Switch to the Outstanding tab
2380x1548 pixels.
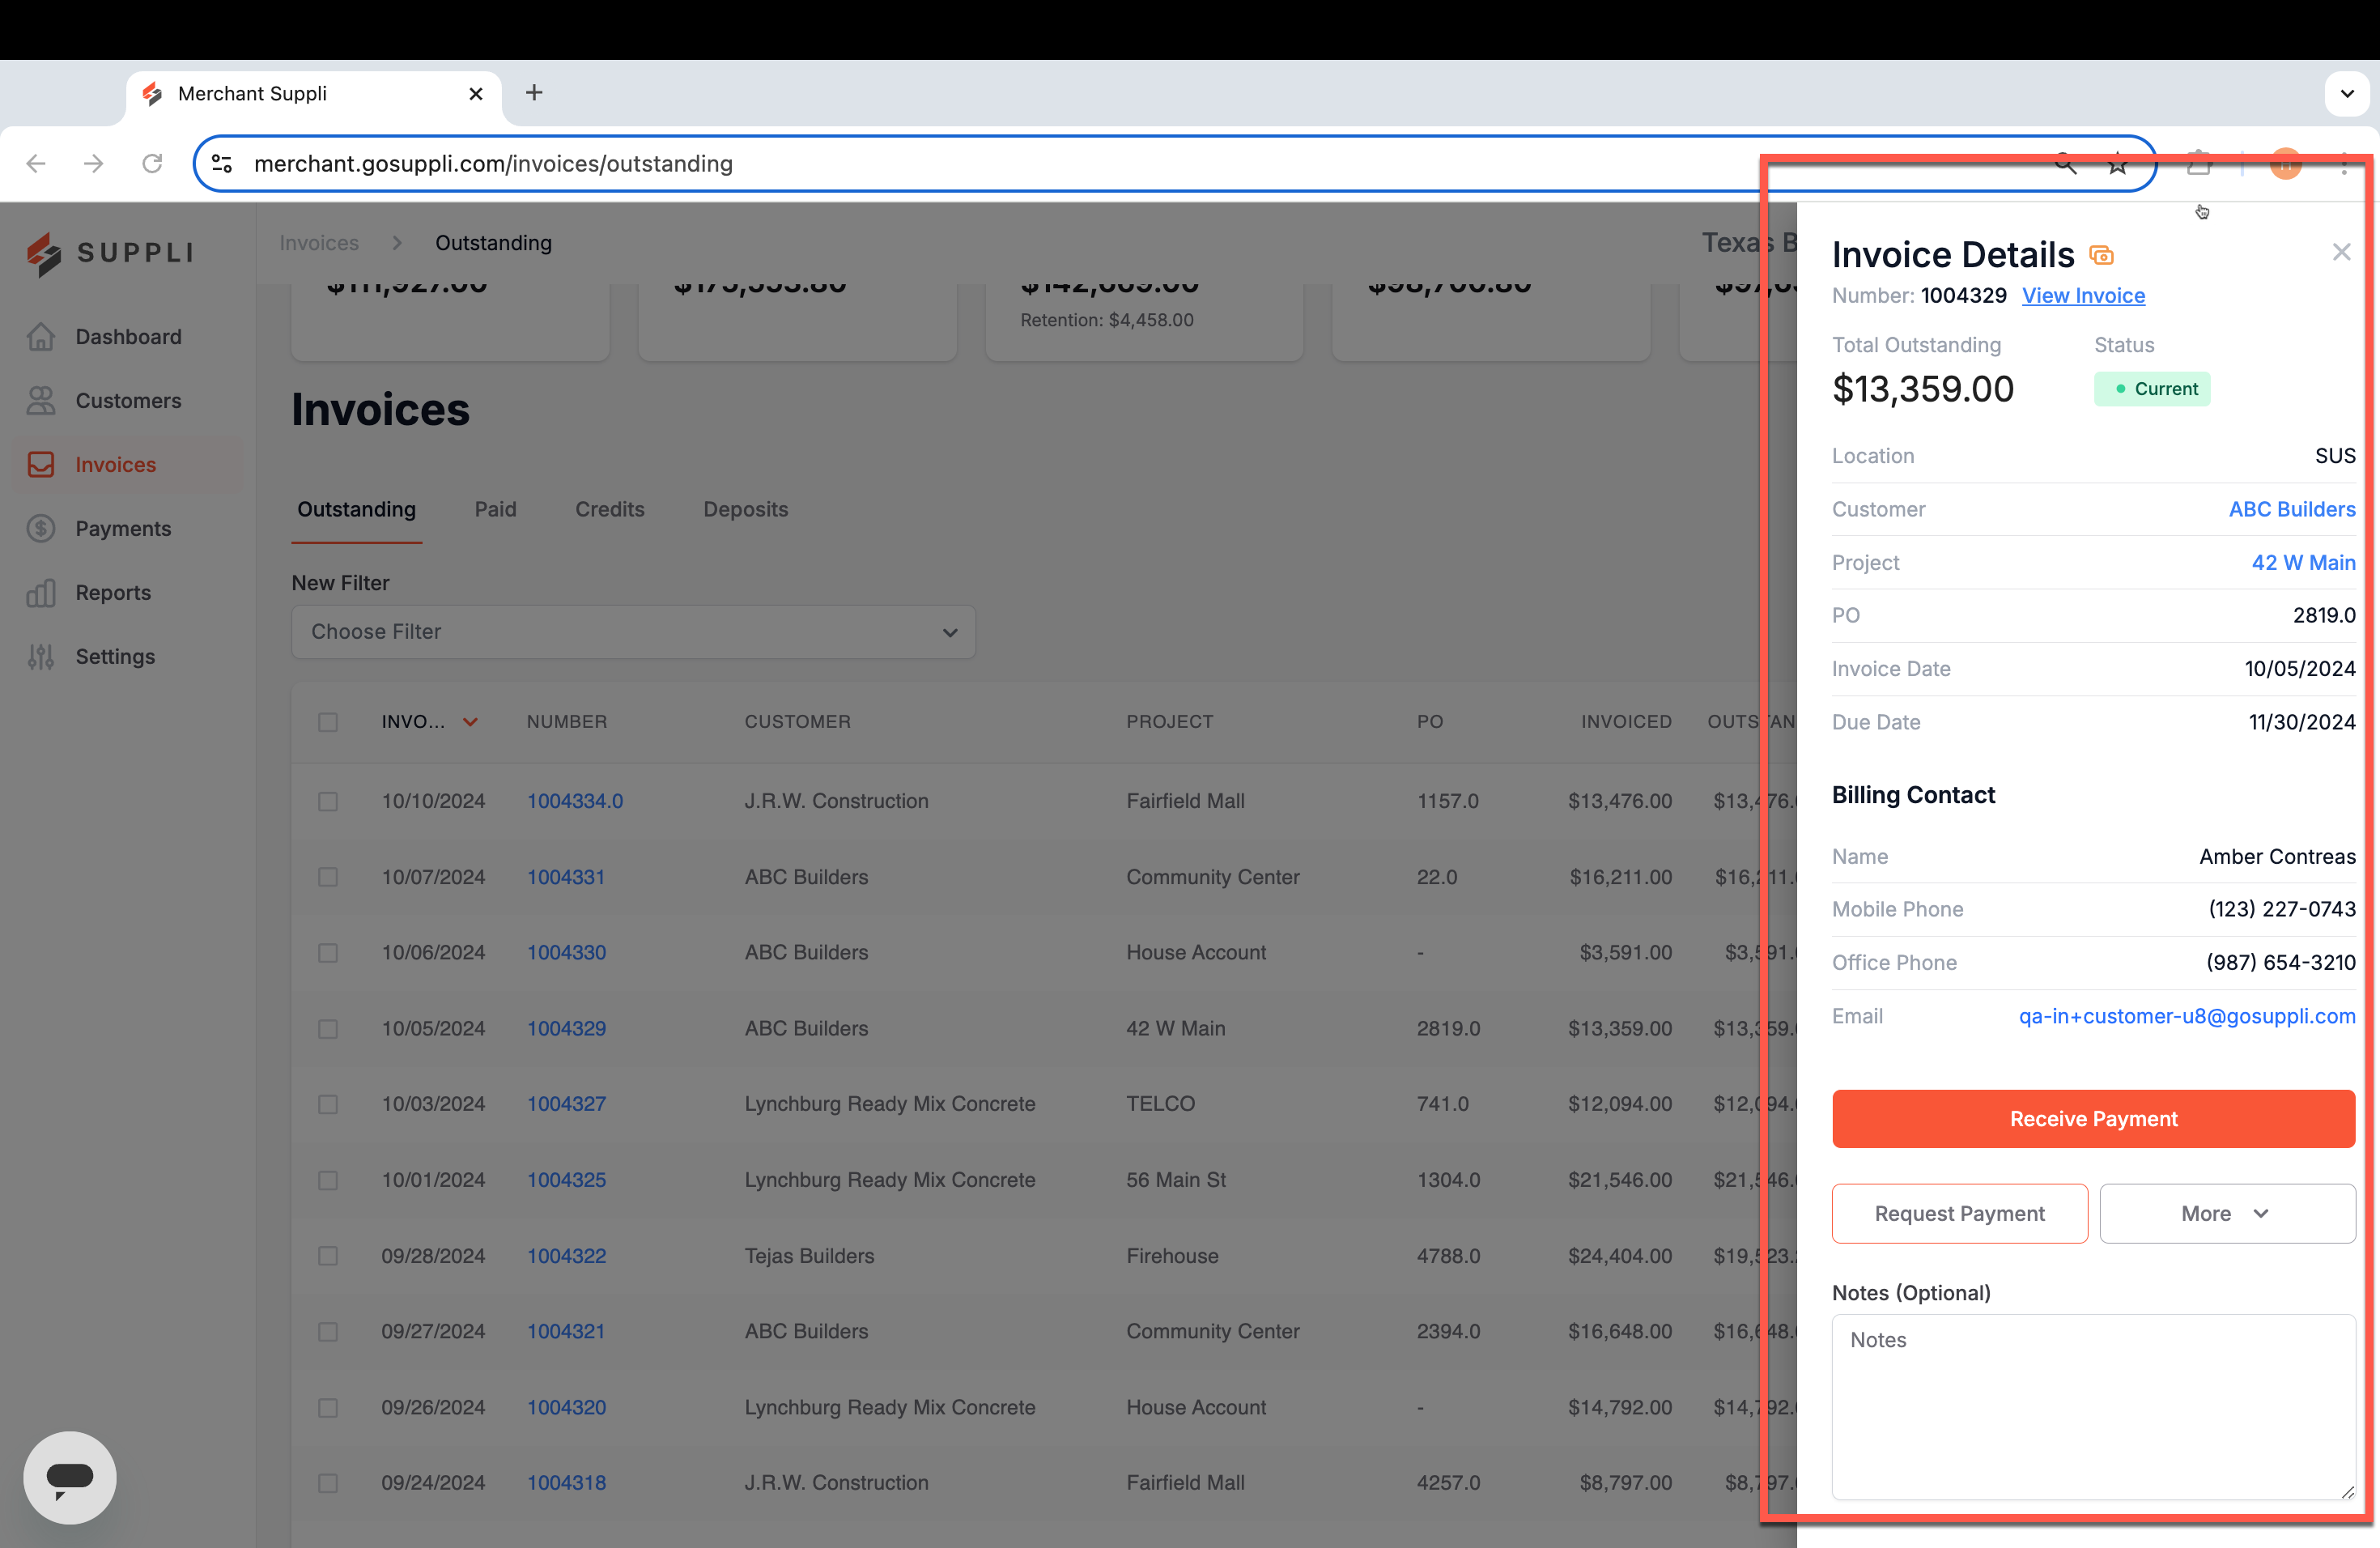pyautogui.click(x=356, y=509)
